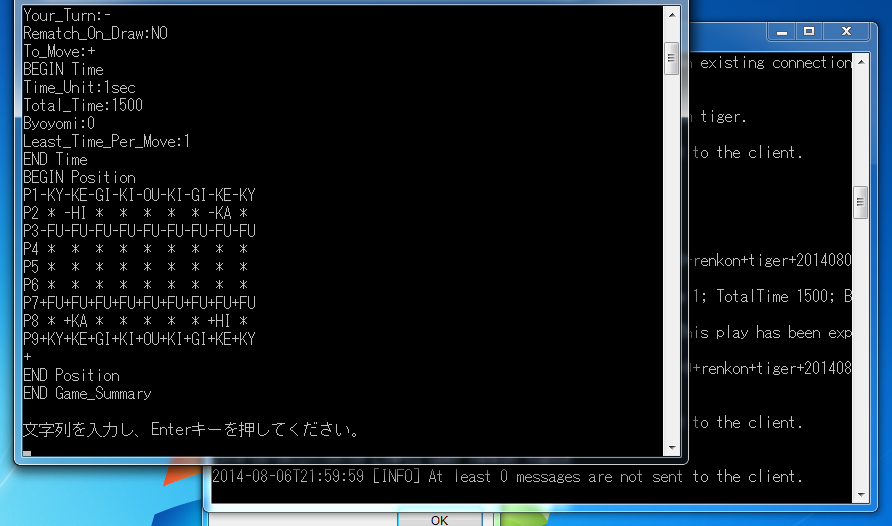
Task: Click the back console's scroll down arrow
Action: (x=861, y=495)
